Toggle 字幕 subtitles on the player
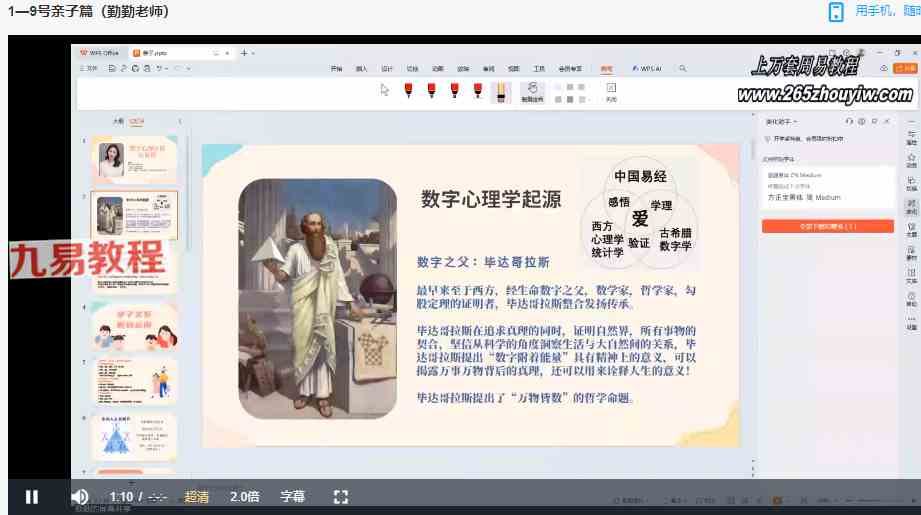 click(x=292, y=497)
